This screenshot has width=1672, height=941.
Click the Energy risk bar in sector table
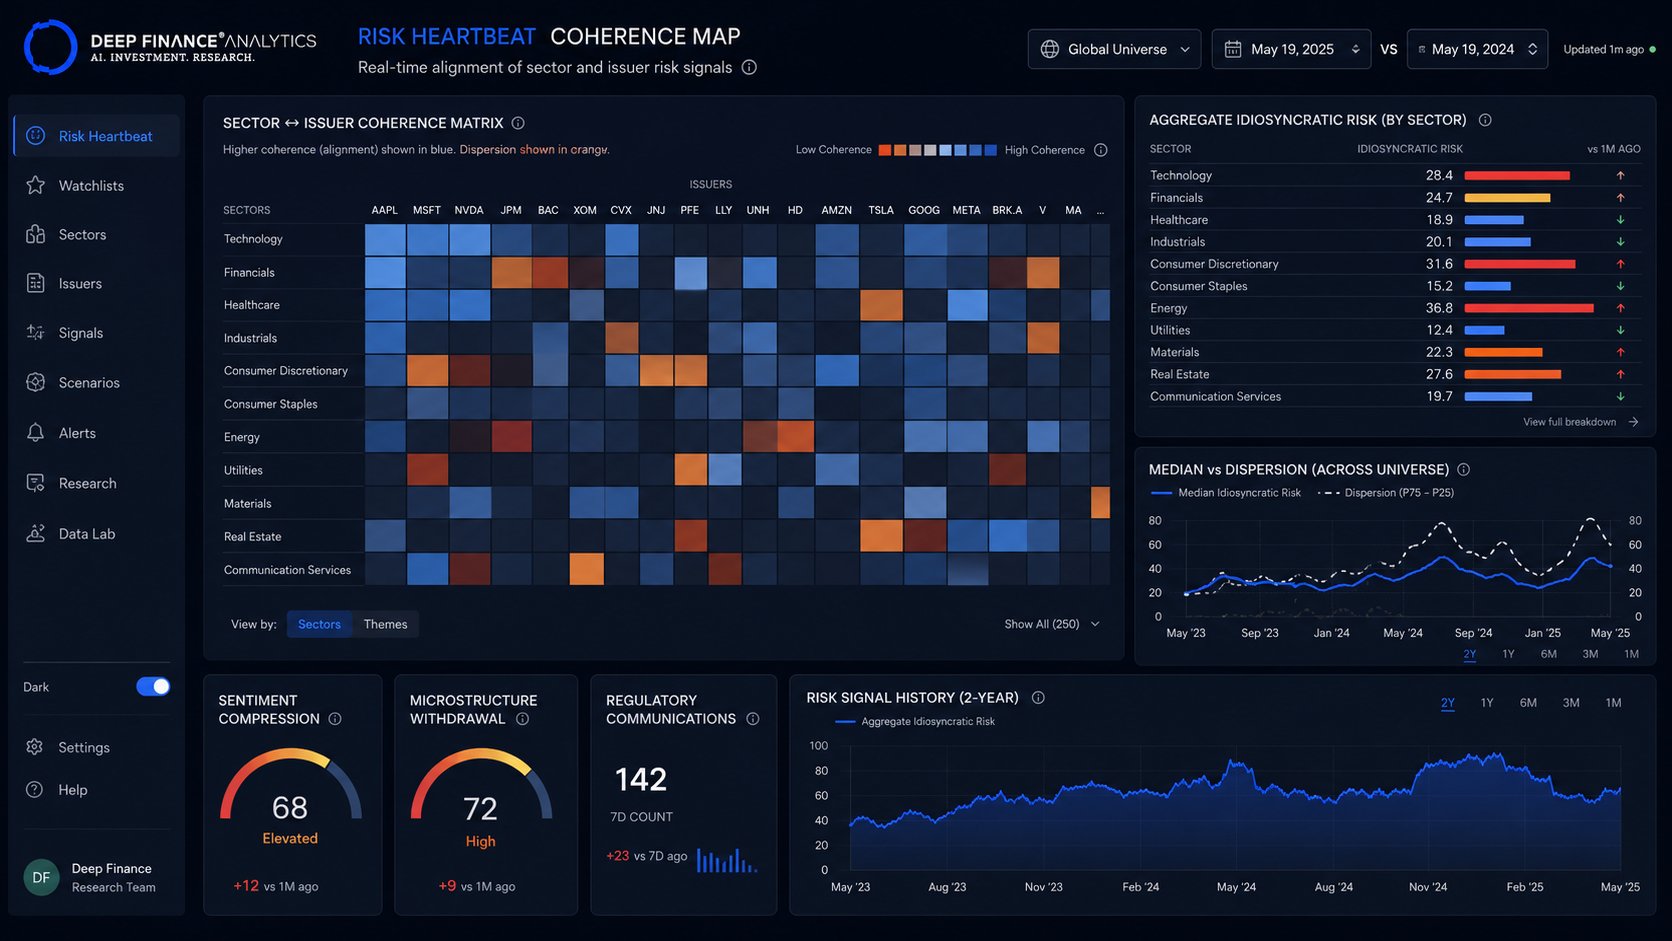(1529, 308)
